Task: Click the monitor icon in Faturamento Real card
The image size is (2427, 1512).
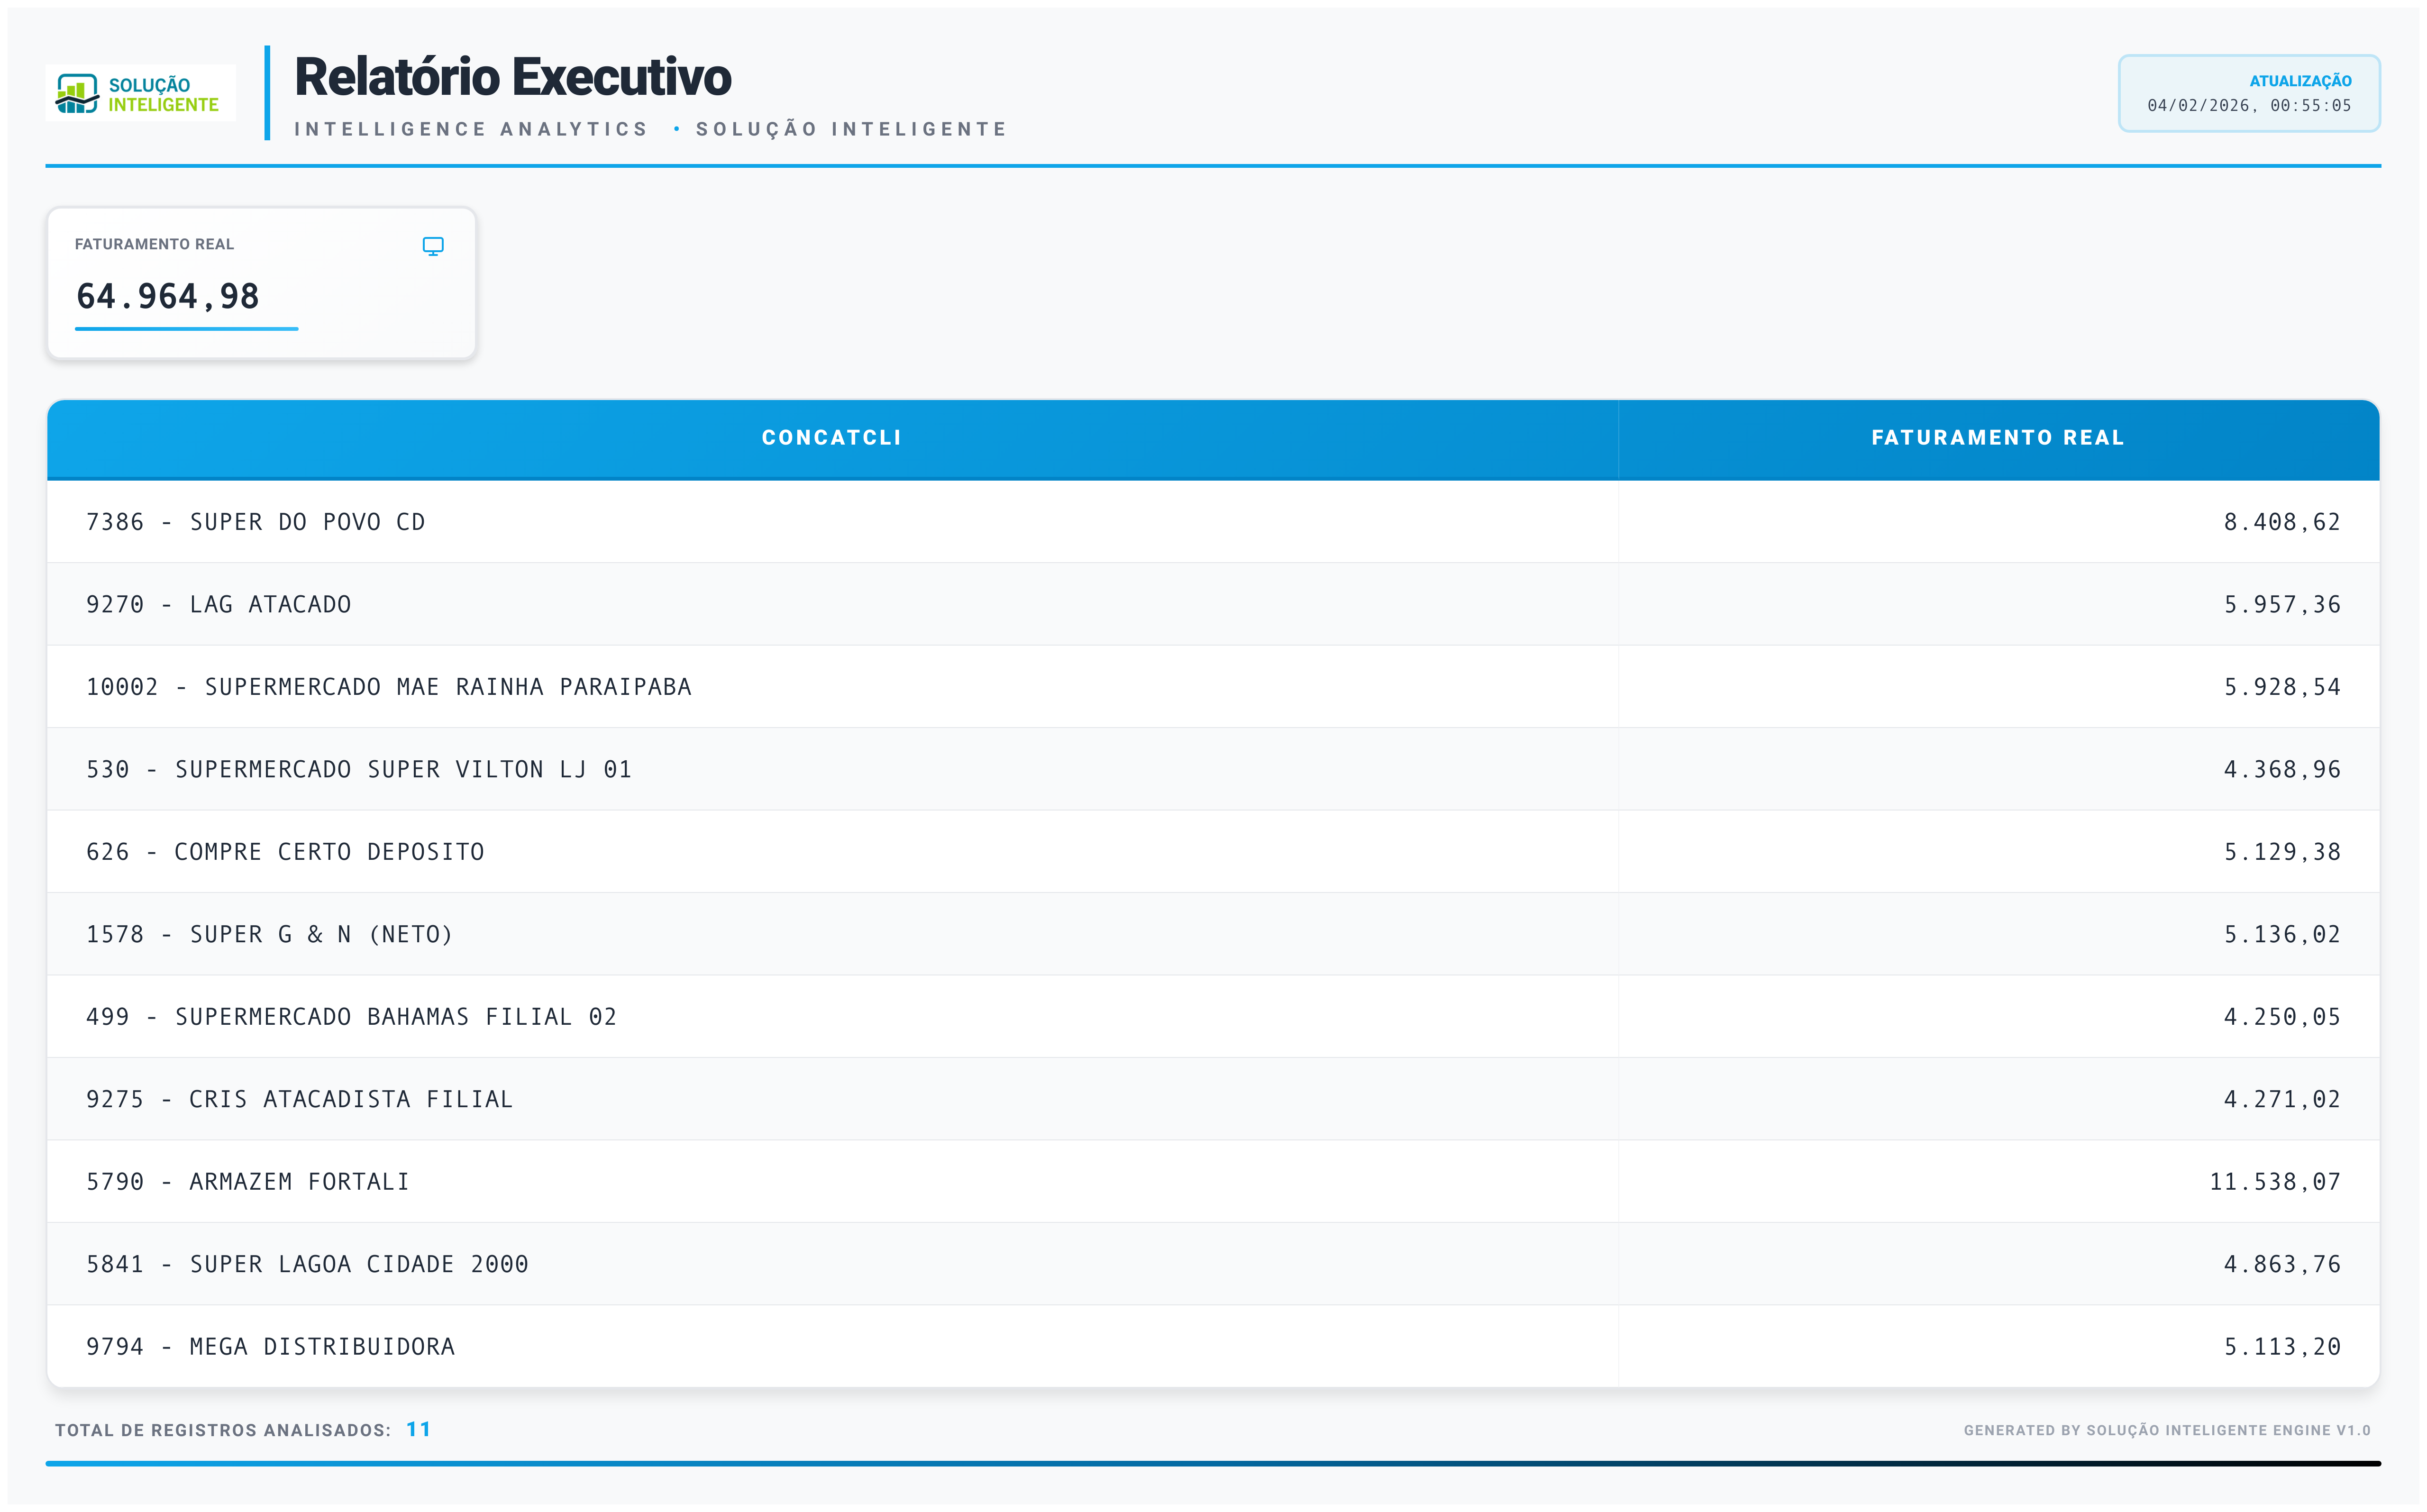Action: point(433,246)
